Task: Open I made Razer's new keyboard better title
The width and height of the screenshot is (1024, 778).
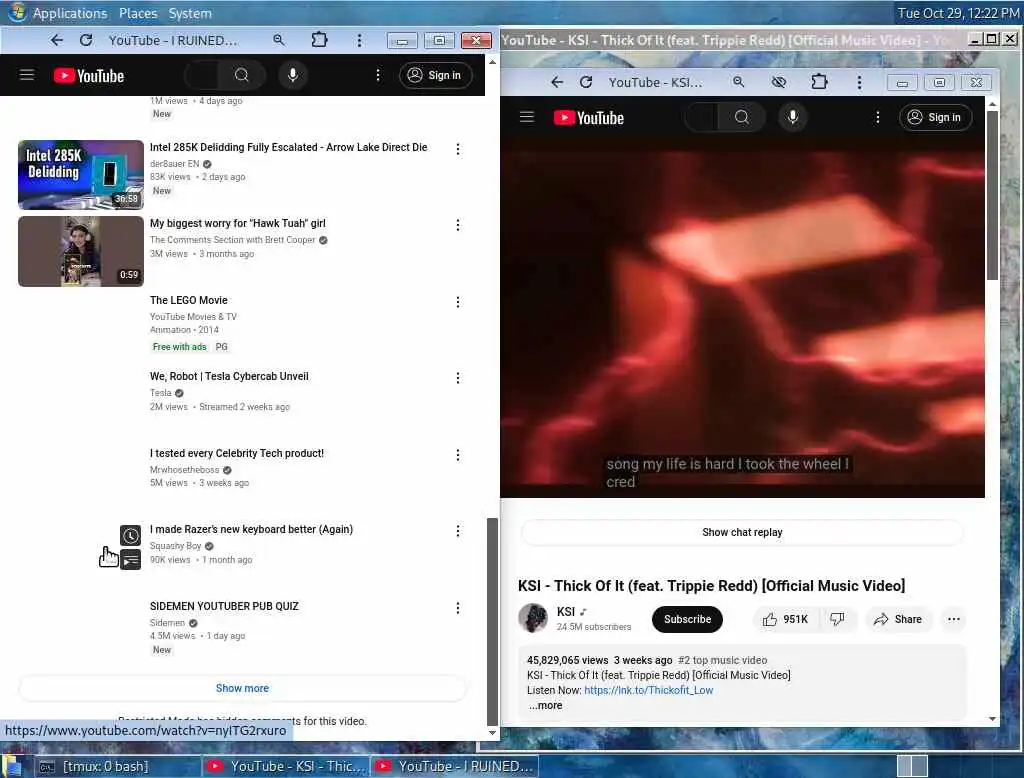Action: 251,529
